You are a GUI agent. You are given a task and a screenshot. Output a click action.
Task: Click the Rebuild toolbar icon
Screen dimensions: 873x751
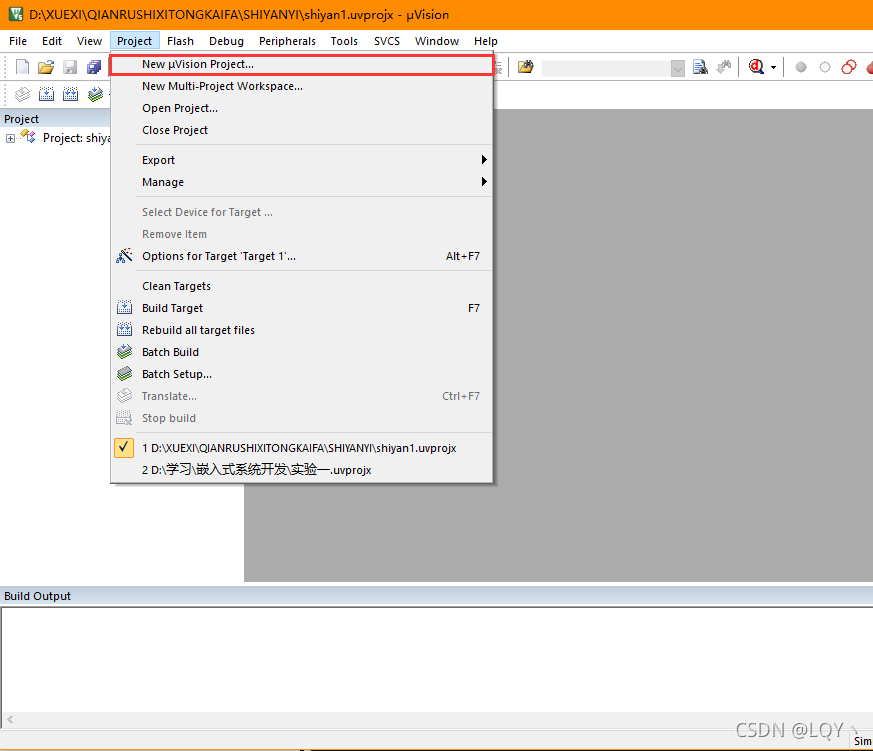click(70, 94)
